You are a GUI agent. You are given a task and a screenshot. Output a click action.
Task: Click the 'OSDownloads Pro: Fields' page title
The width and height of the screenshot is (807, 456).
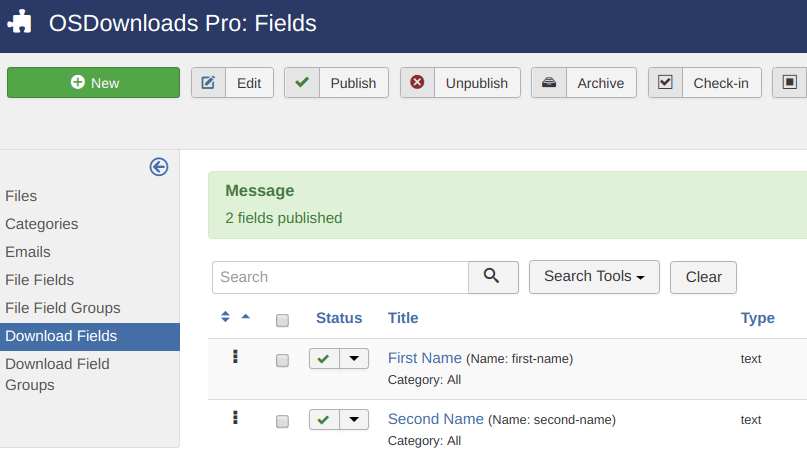pyautogui.click(x=183, y=23)
